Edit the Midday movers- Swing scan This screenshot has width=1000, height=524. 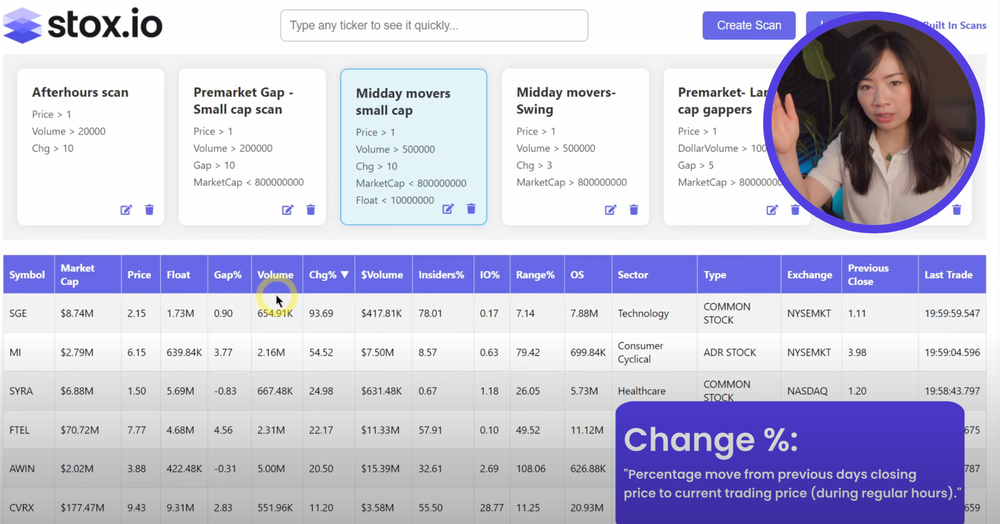[610, 210]
